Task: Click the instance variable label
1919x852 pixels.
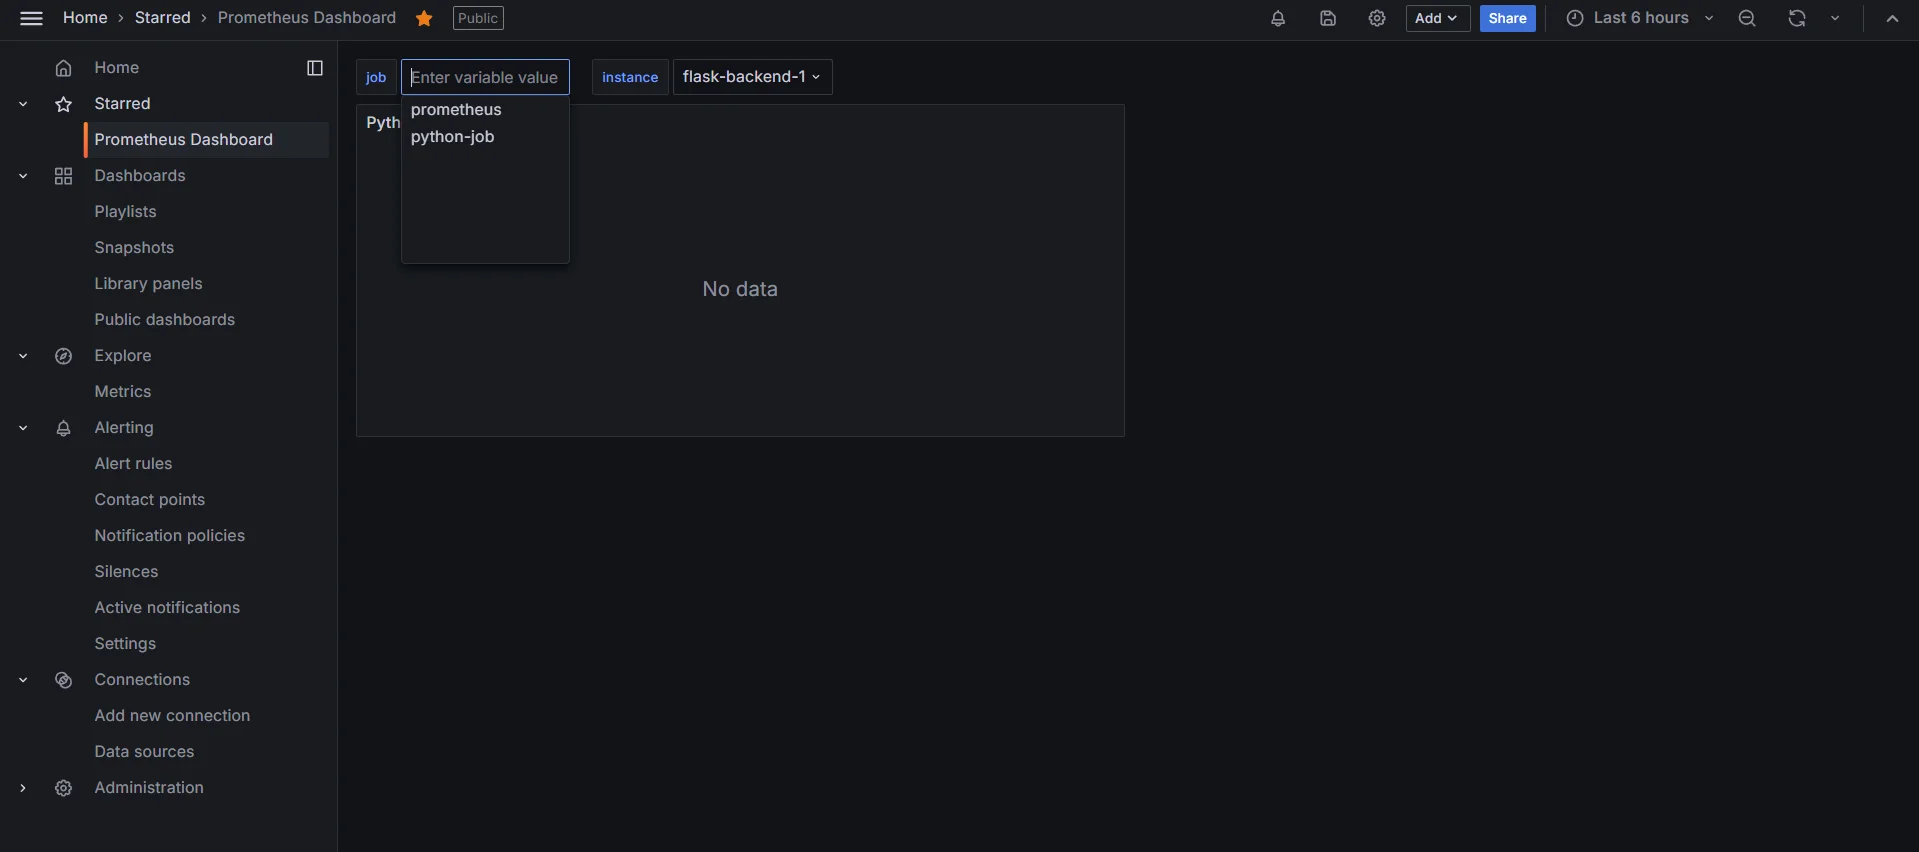Action: [x=630, y=77]
